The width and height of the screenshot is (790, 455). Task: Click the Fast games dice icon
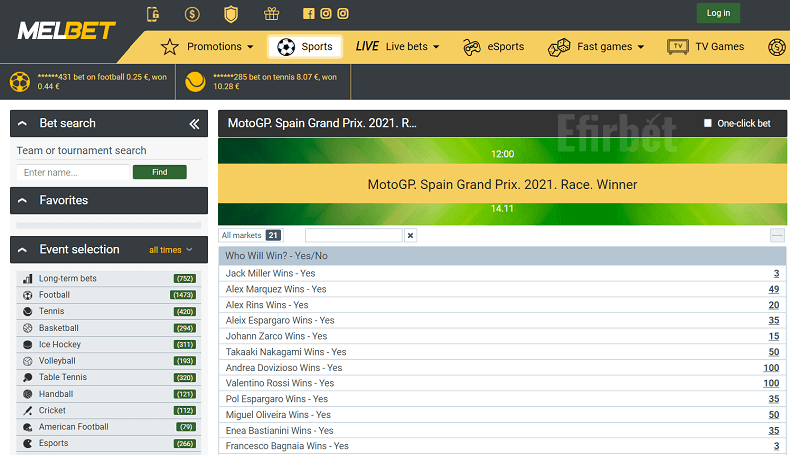[x=559, y=47]
